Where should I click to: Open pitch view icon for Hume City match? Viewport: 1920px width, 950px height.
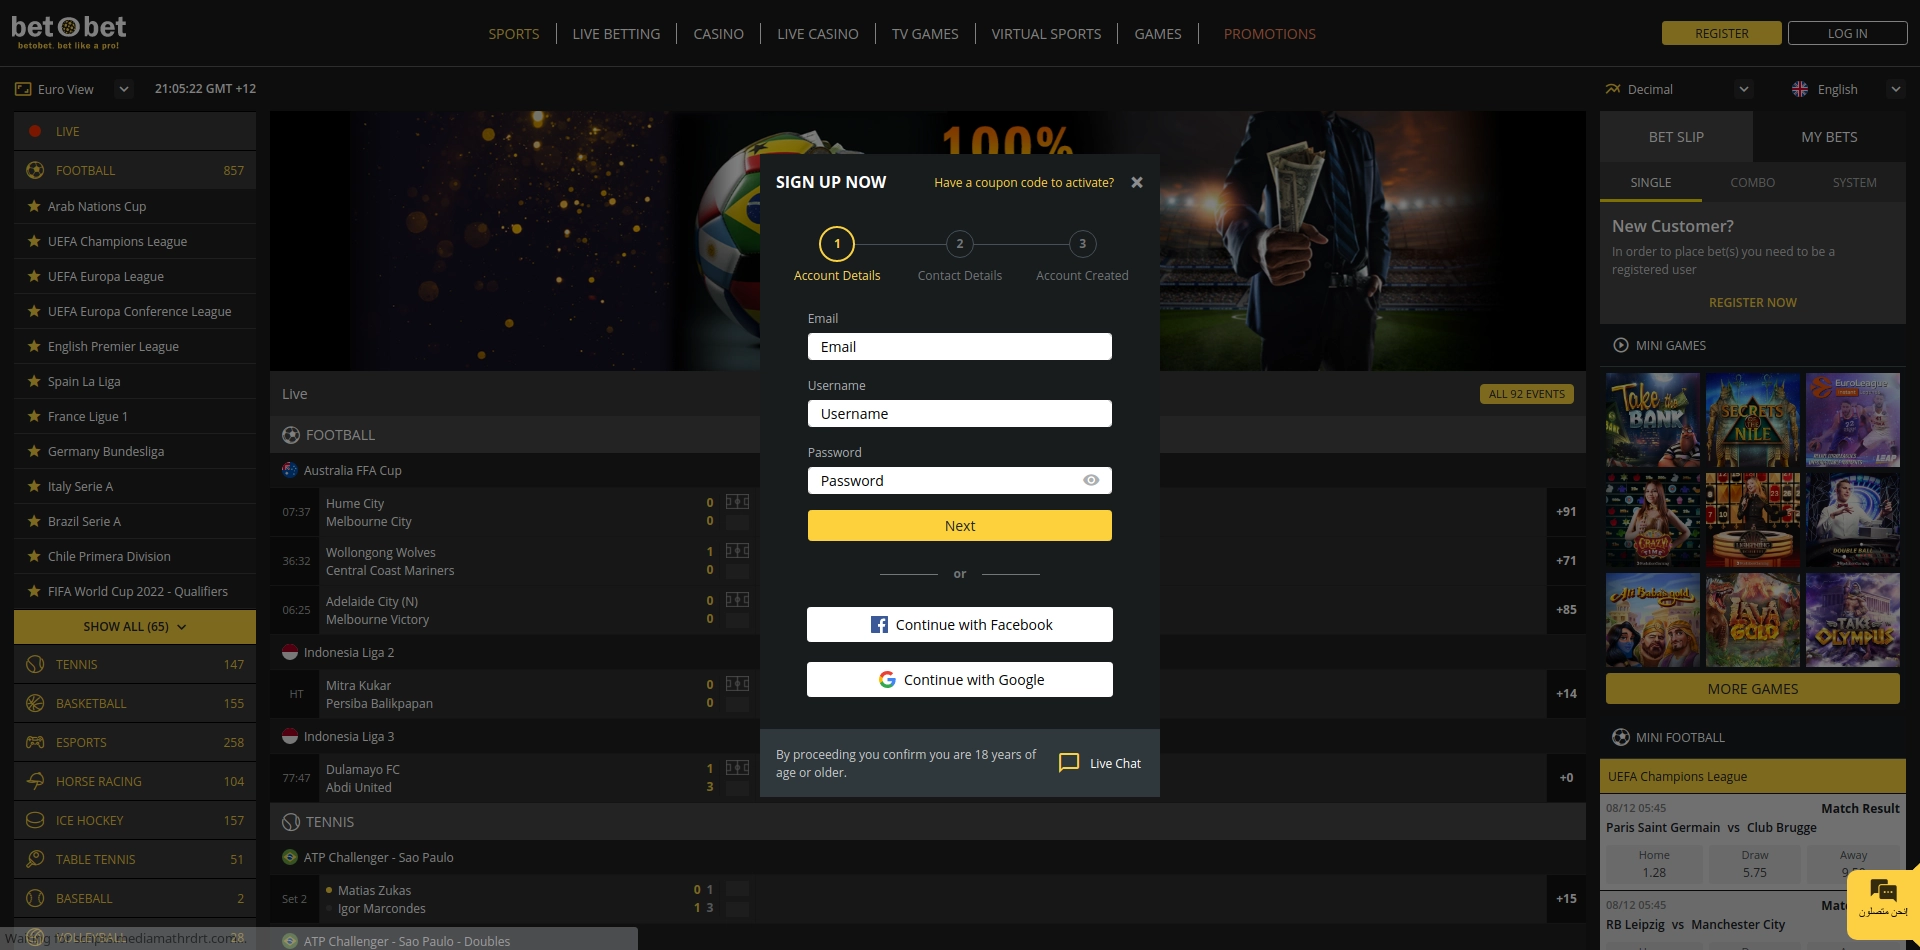tap(737, 502)
